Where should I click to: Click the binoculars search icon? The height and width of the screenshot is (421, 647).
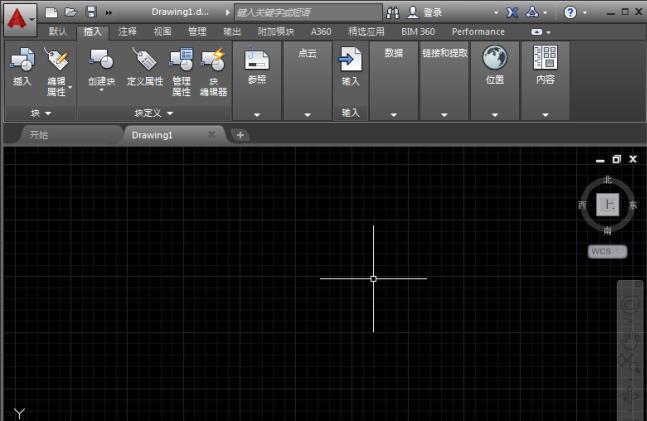click(393, 13)
